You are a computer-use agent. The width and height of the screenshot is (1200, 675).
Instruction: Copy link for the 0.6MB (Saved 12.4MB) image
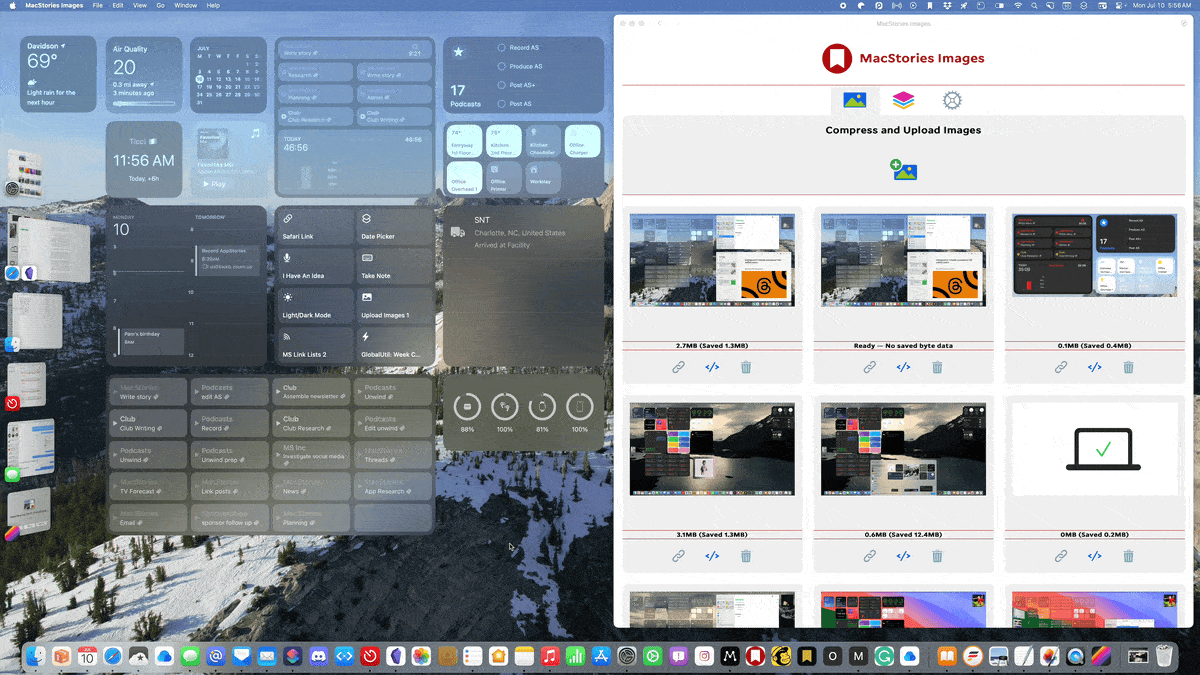click(870, 556)
